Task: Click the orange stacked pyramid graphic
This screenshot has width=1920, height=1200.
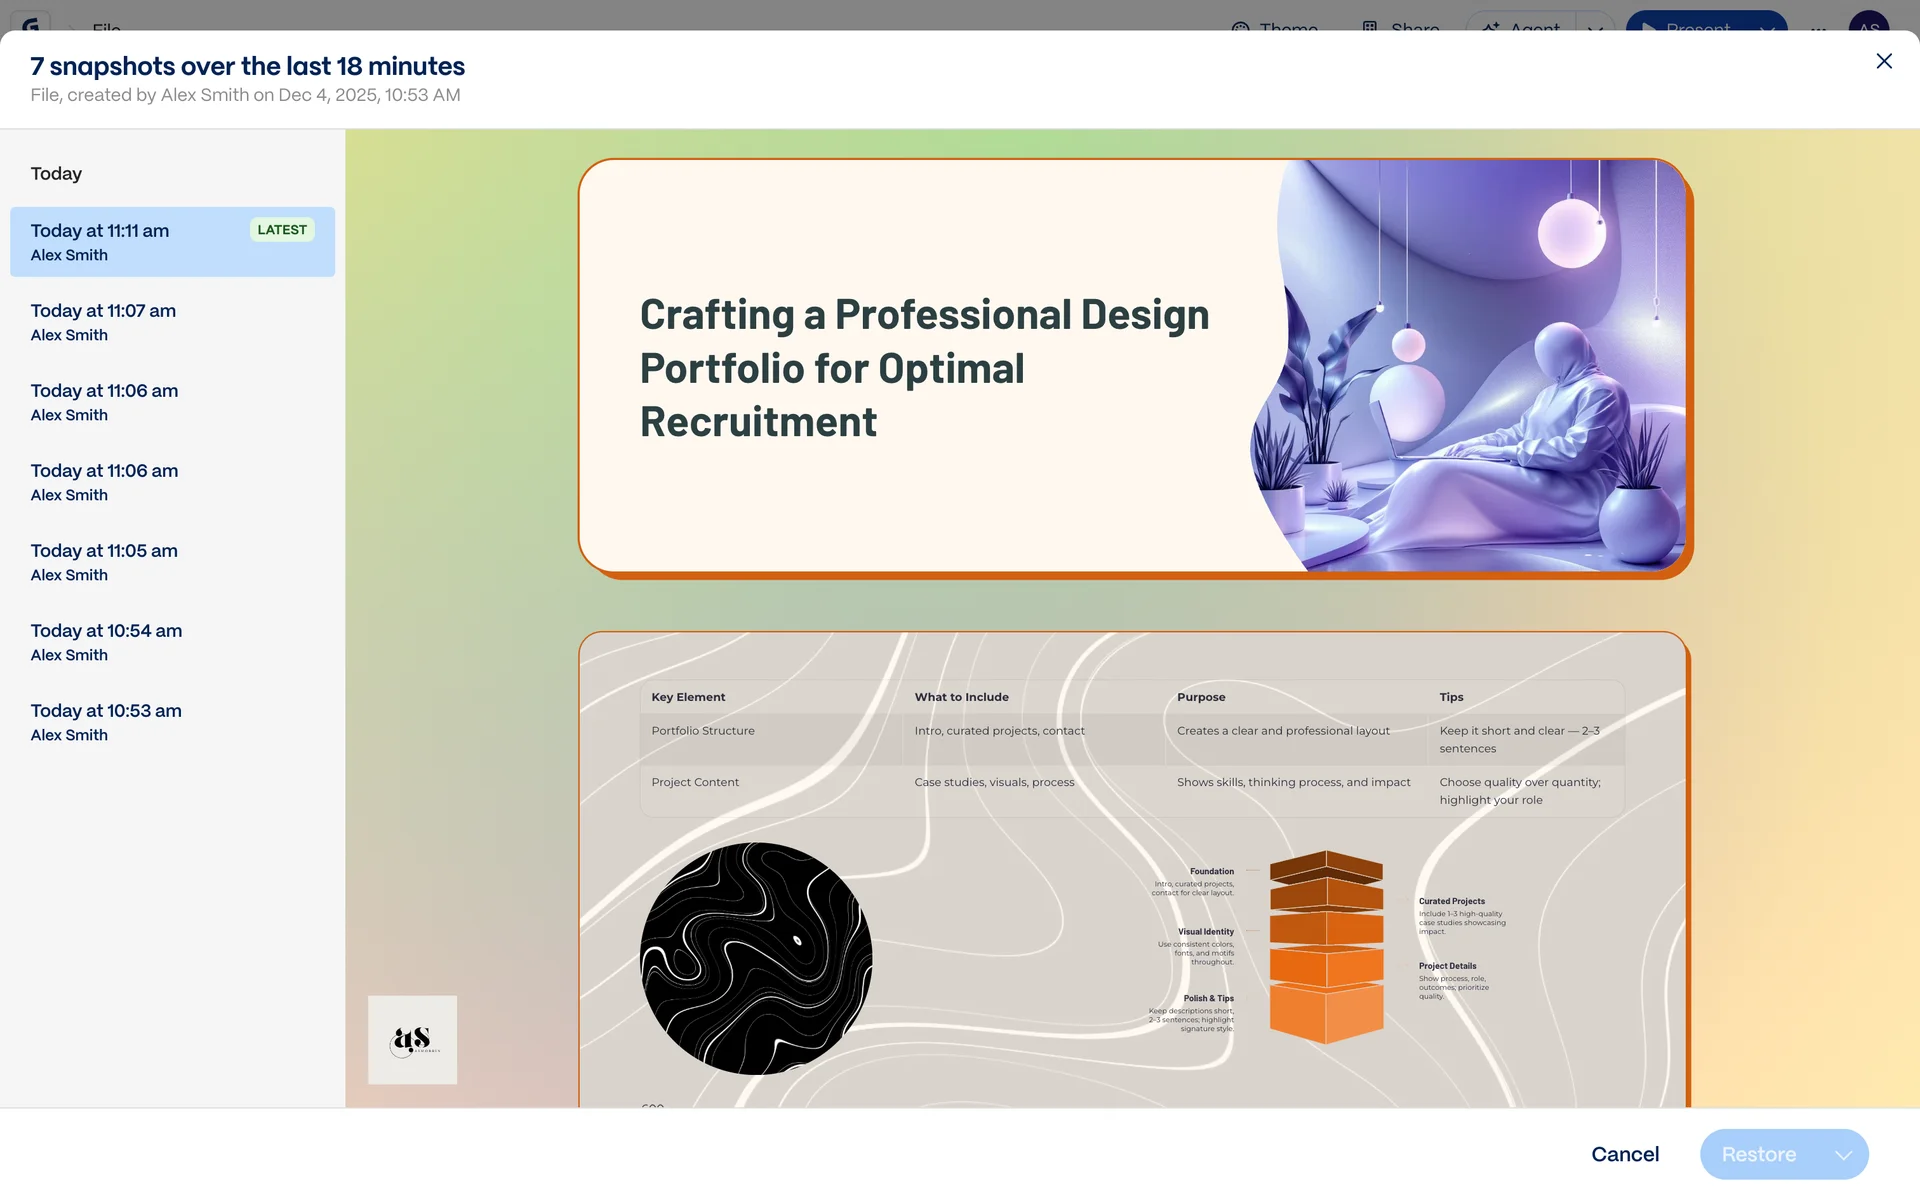Action: click(x=1326, y=946)
